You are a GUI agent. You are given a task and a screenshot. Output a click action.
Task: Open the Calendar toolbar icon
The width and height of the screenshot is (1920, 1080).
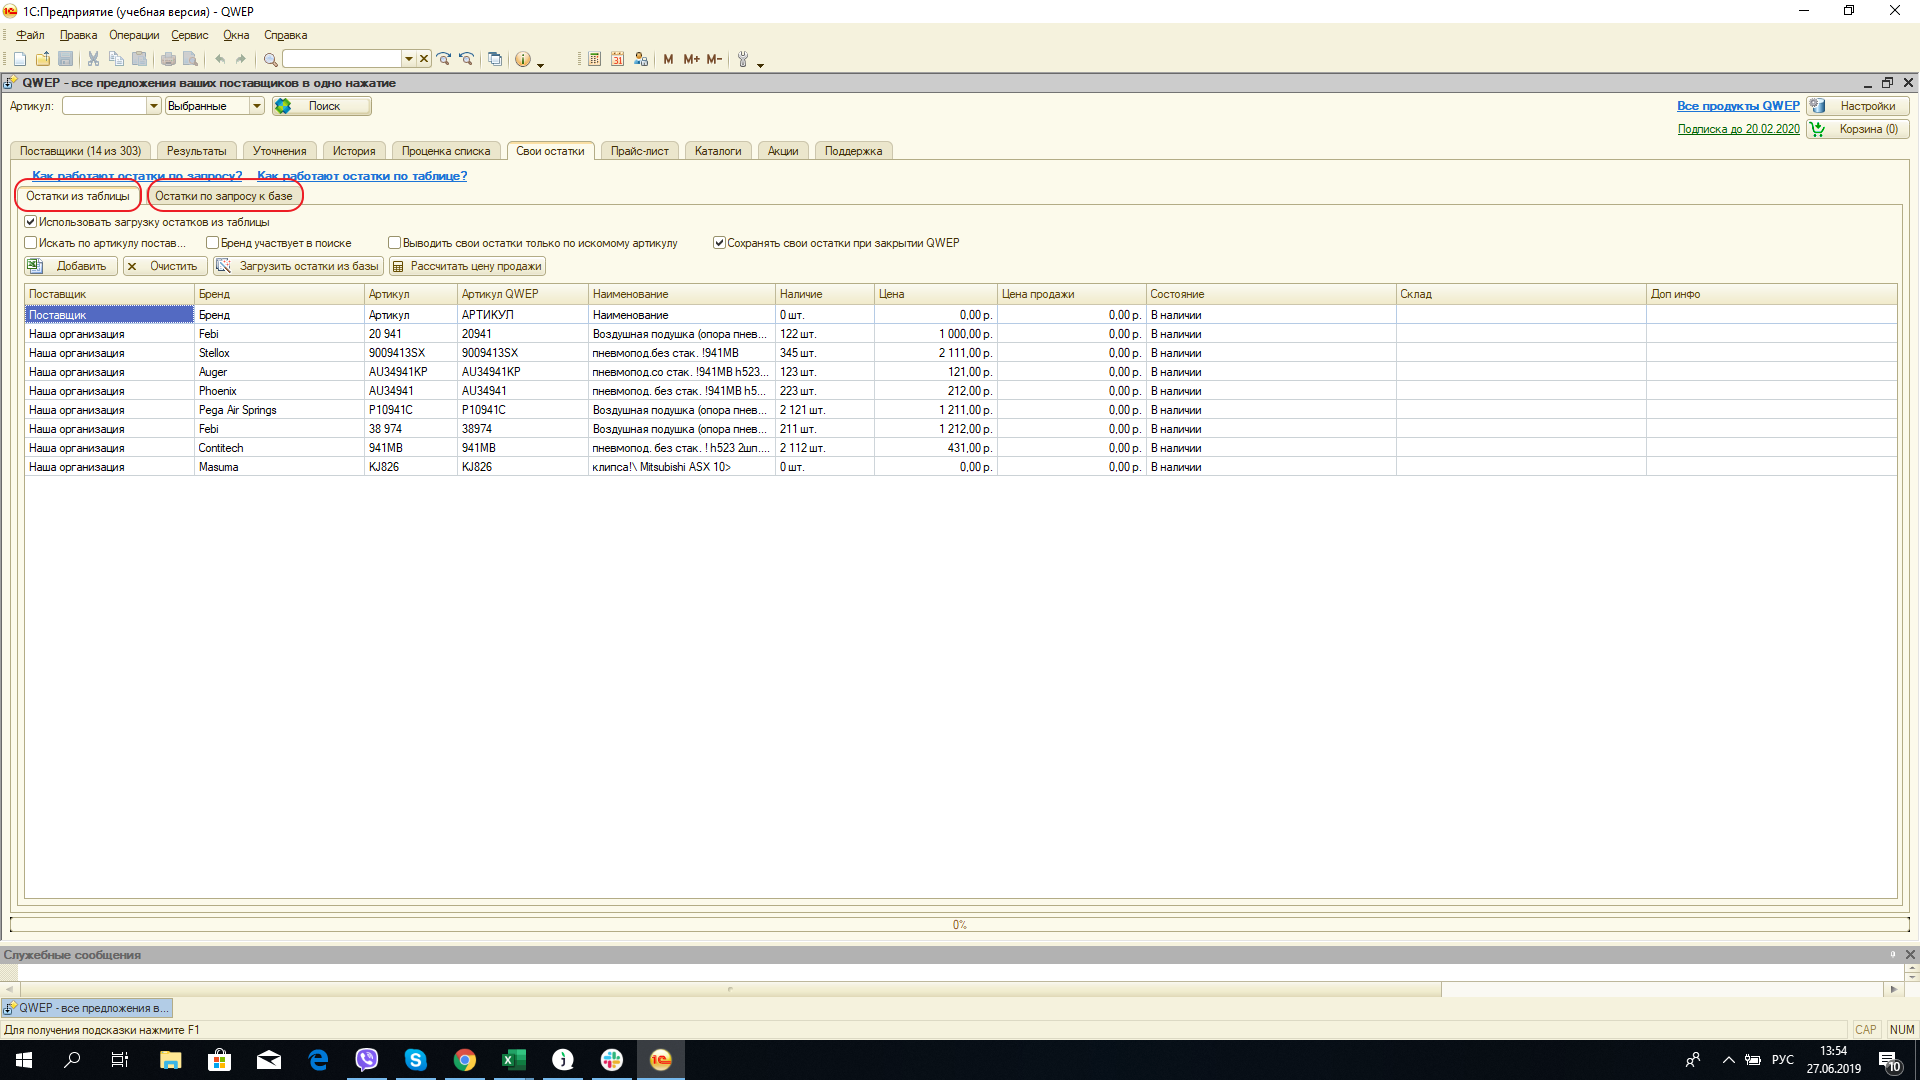coord(617,59)
